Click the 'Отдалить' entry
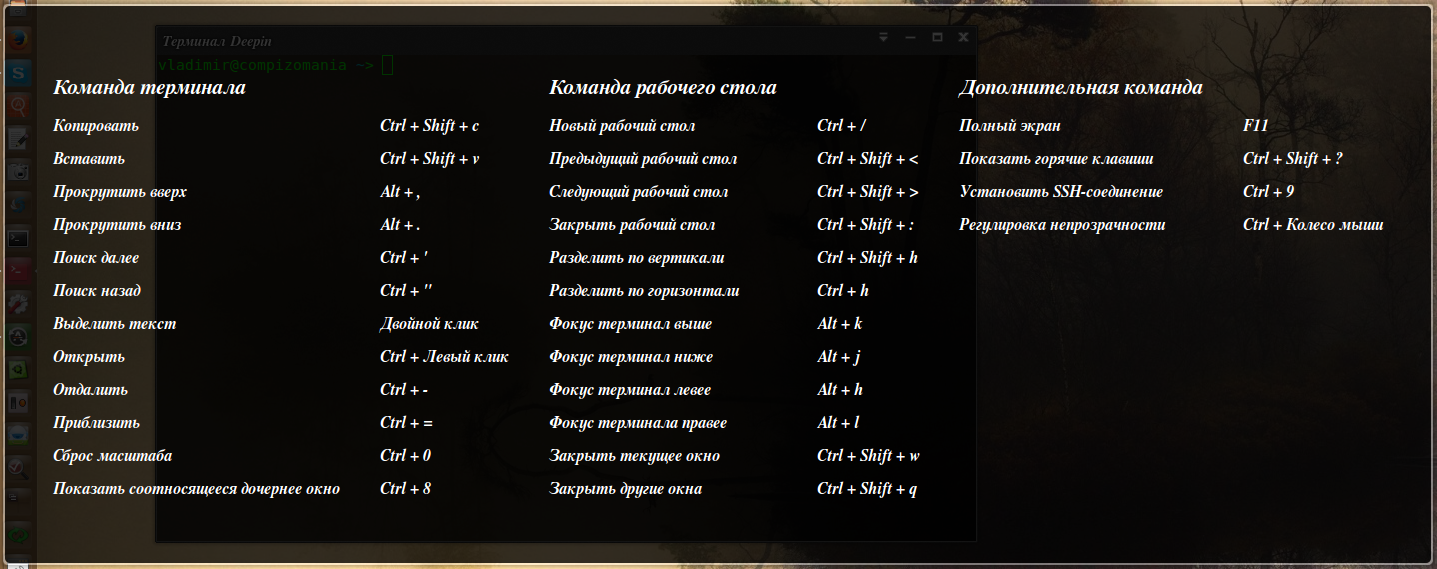 click(x=90, y=390)
